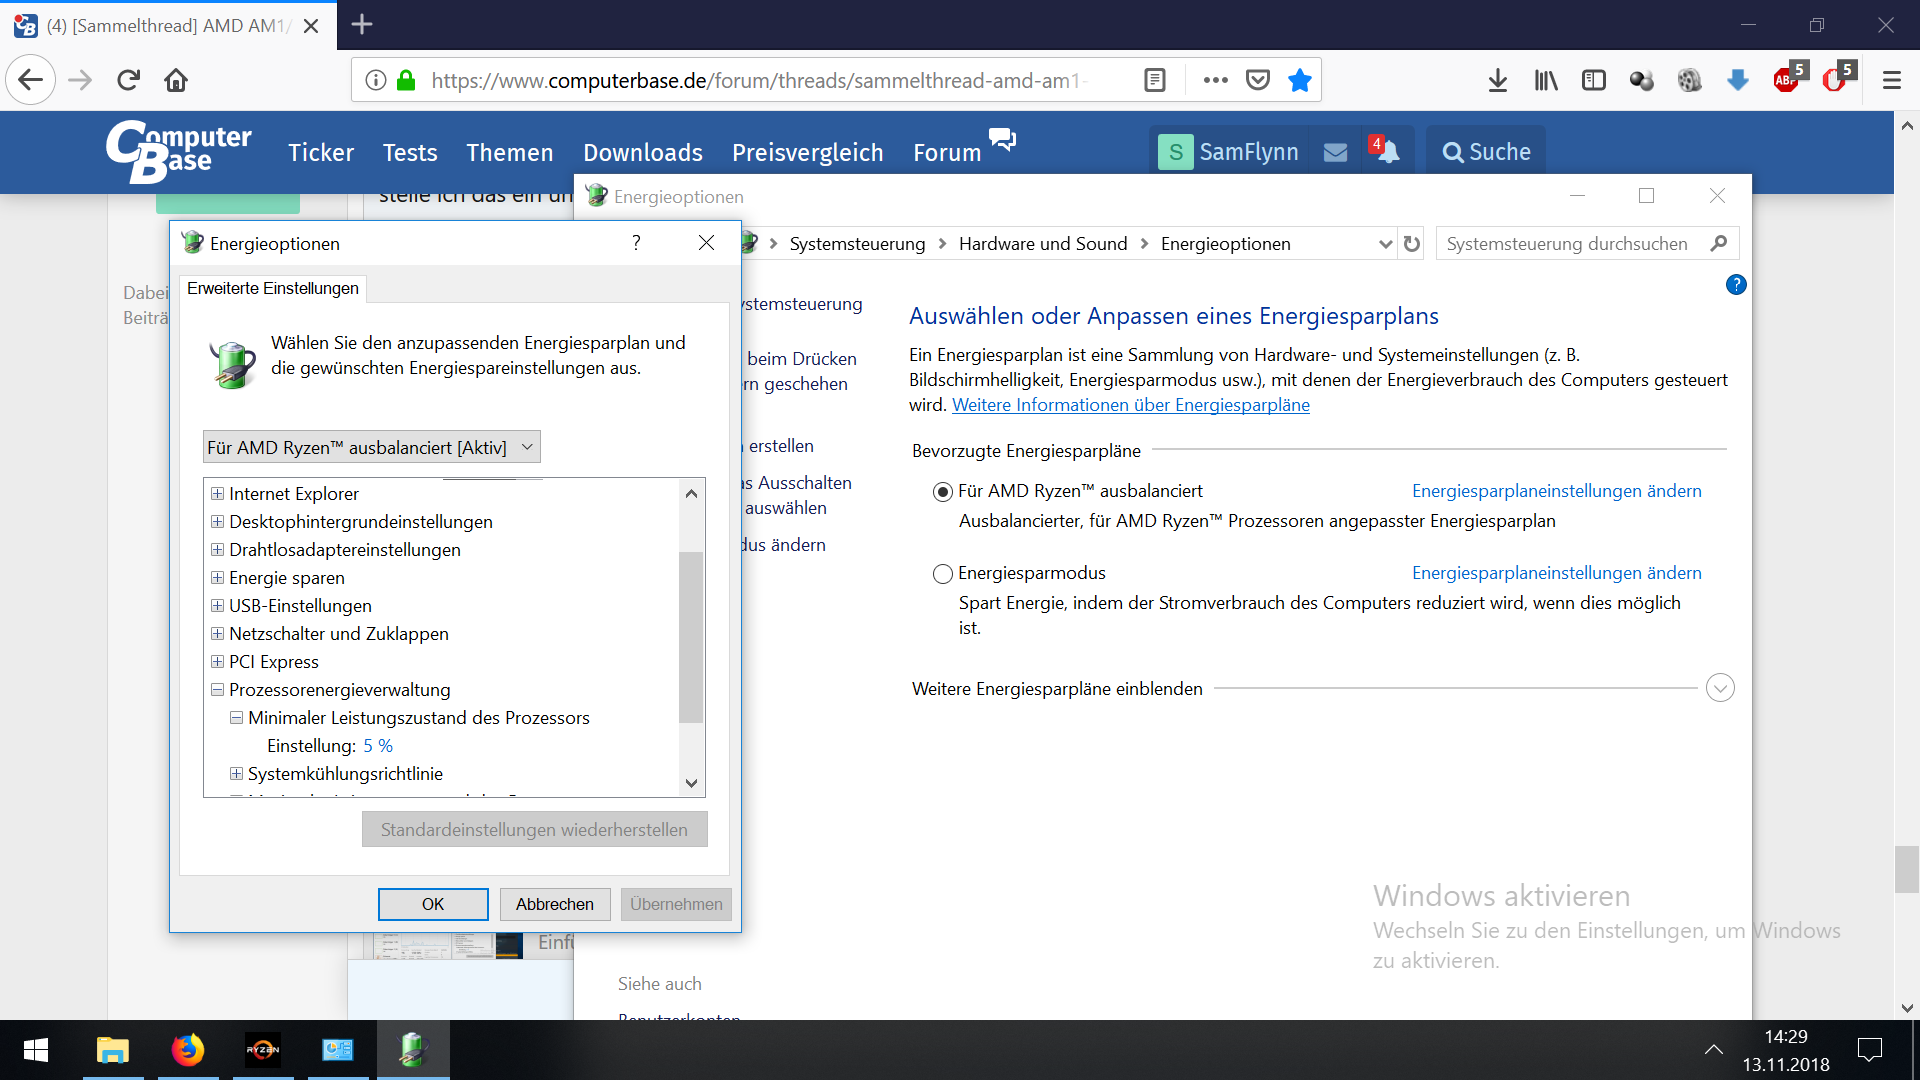The height and width of the screenshot is (1080, 1920).
Task: Expand Weitere Energiesparpläne einblenden chevron
Action: [x=1719, y=688]
